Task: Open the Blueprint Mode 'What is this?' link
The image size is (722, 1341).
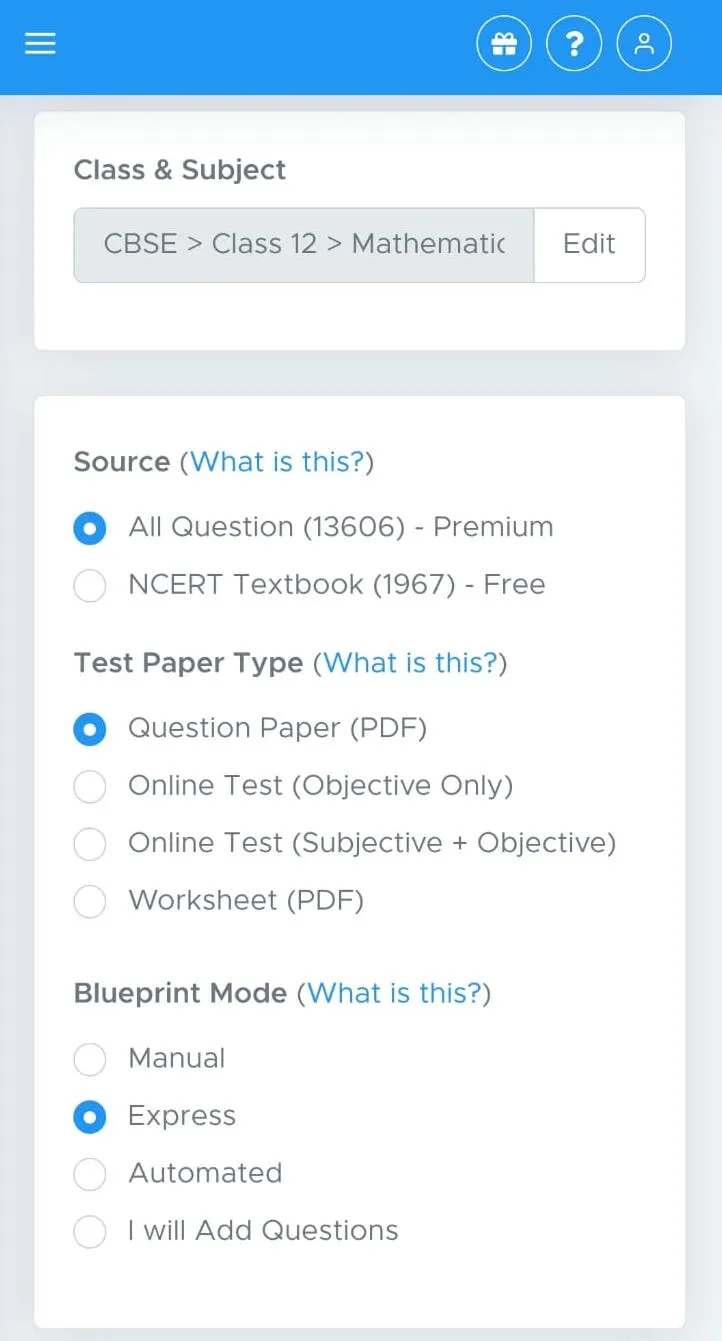Action: pos(396,993)
